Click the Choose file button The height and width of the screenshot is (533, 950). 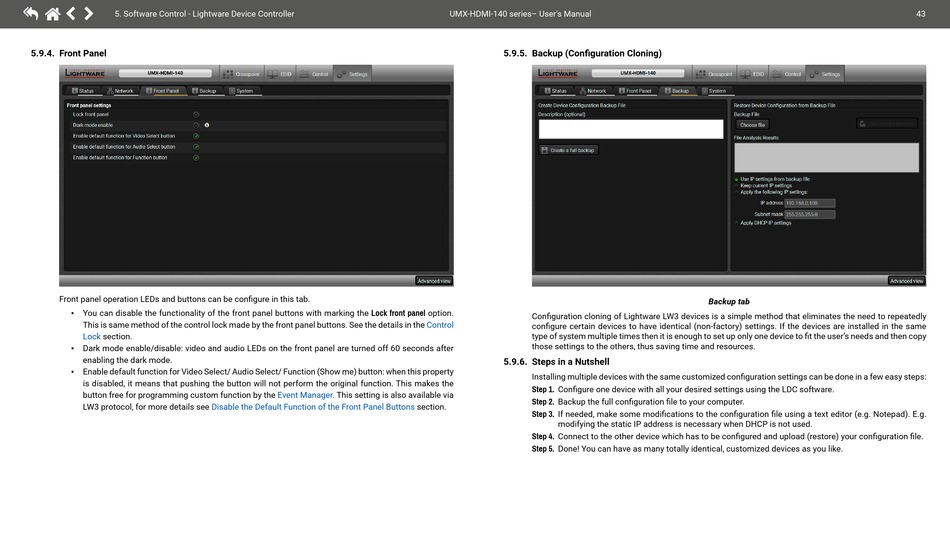coord(752,125)
